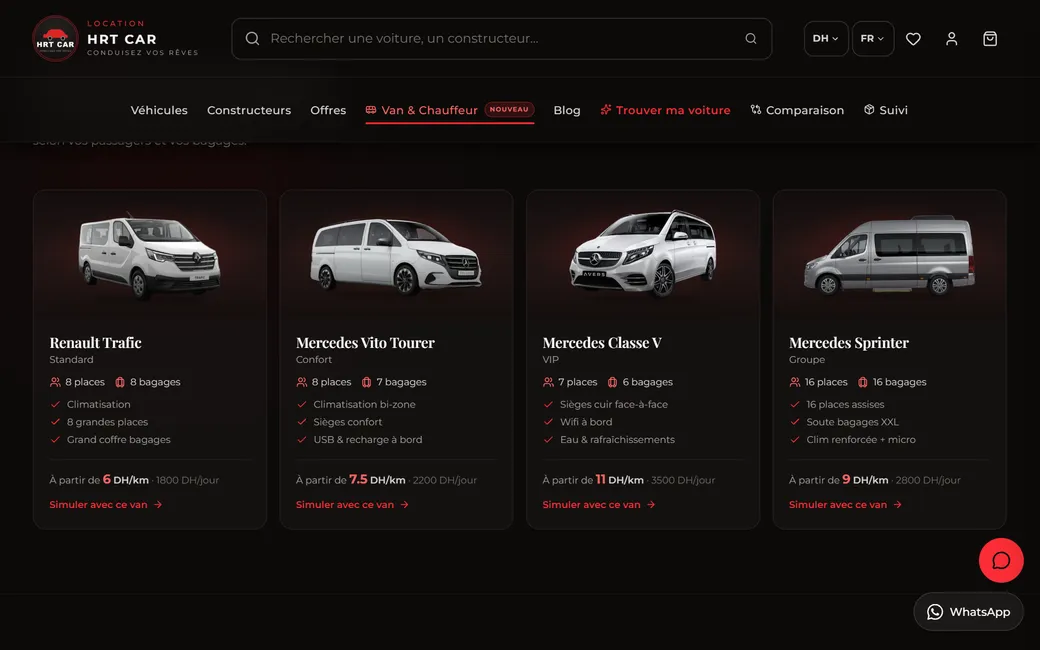Image resolution: width=1040 pixels, height=650 pixels.
Task: Open the Comparaison page
Action: [797, 110]
